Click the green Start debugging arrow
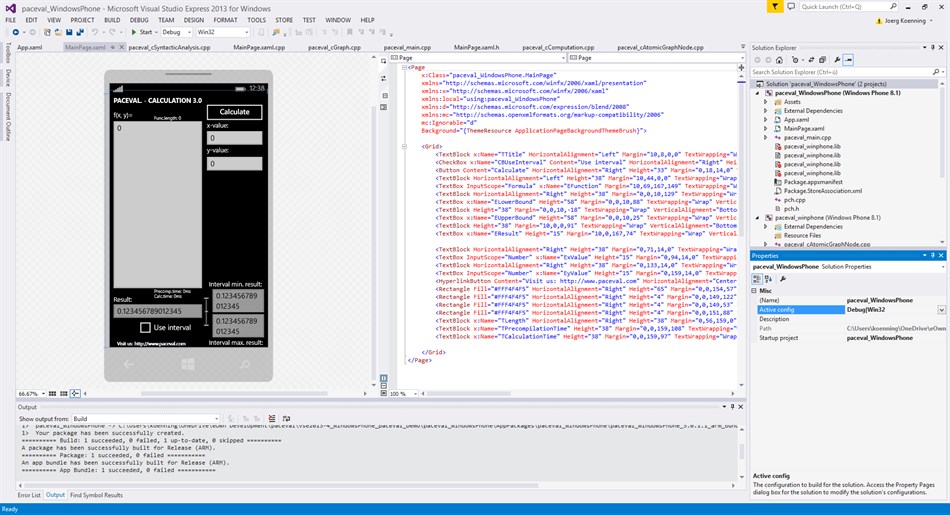The height and width of the screenshot is (515, 950). point(134,32)
